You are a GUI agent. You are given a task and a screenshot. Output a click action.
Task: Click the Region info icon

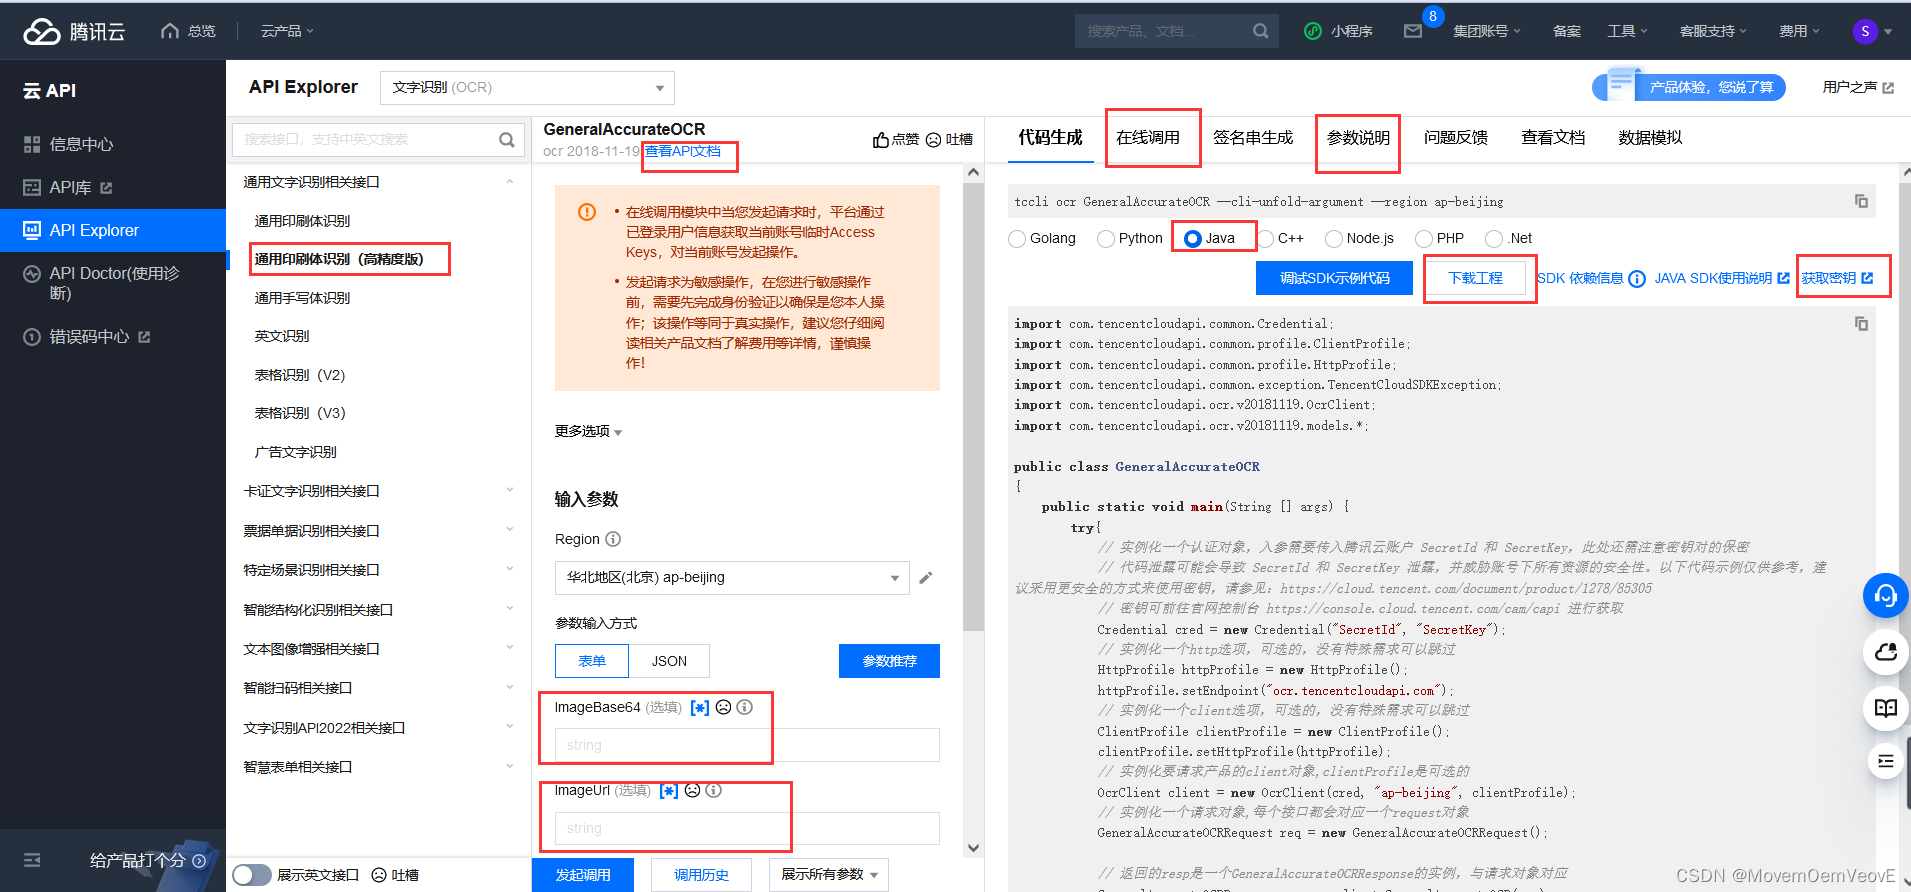click(x=613, y=539)
